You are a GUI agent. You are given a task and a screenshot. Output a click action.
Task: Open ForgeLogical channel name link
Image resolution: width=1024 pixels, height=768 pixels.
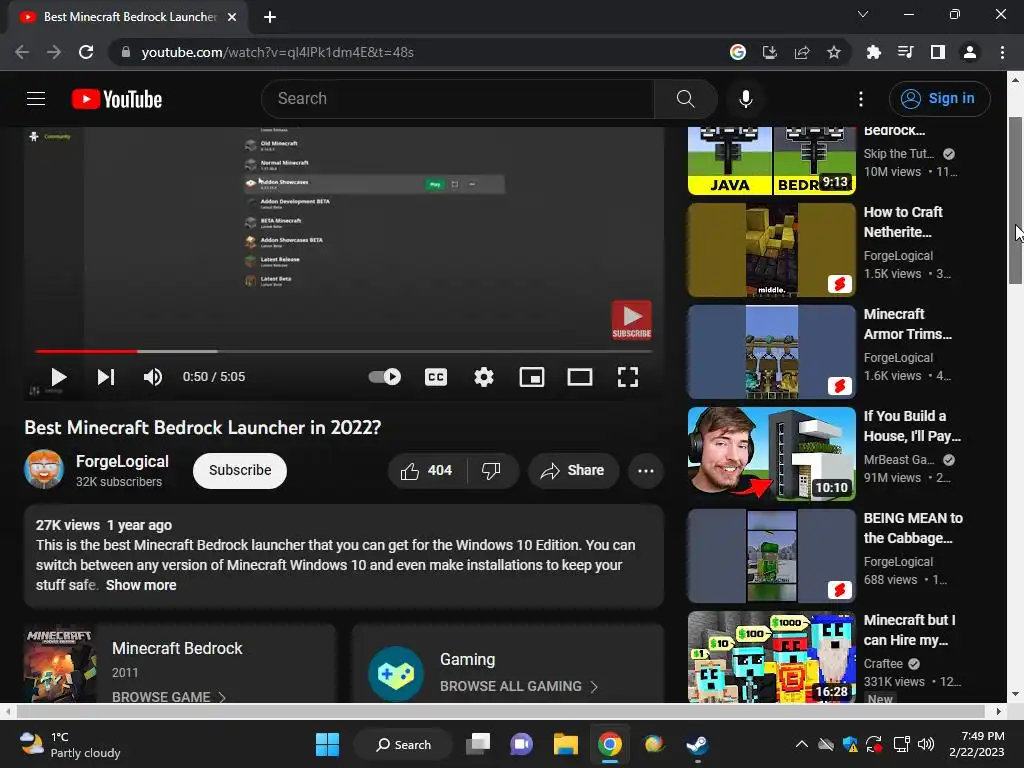tap(122, 461)
